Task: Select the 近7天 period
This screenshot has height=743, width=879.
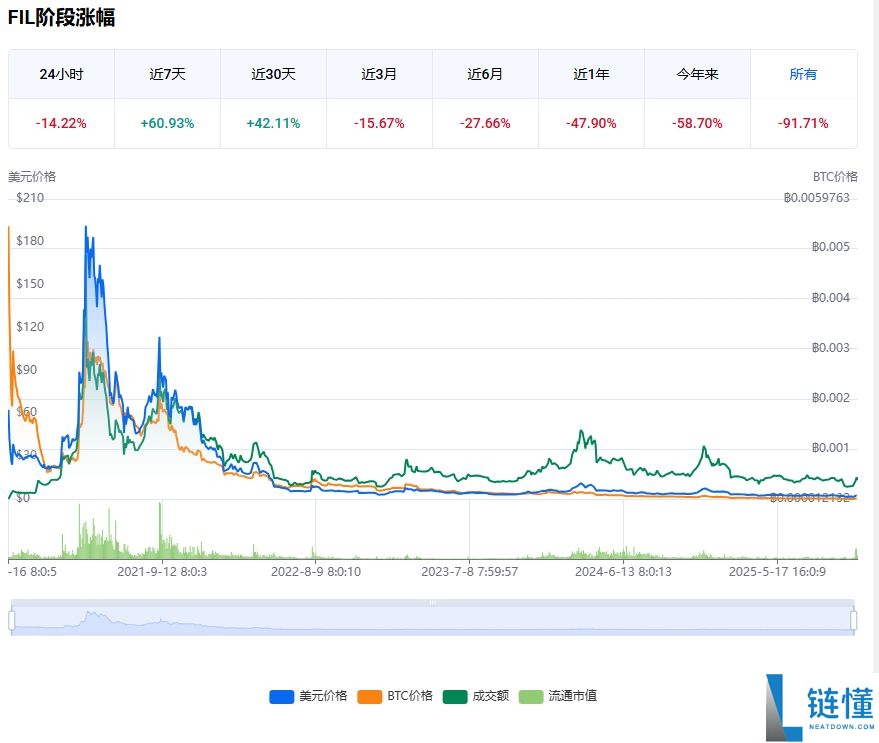Action: 167,74
